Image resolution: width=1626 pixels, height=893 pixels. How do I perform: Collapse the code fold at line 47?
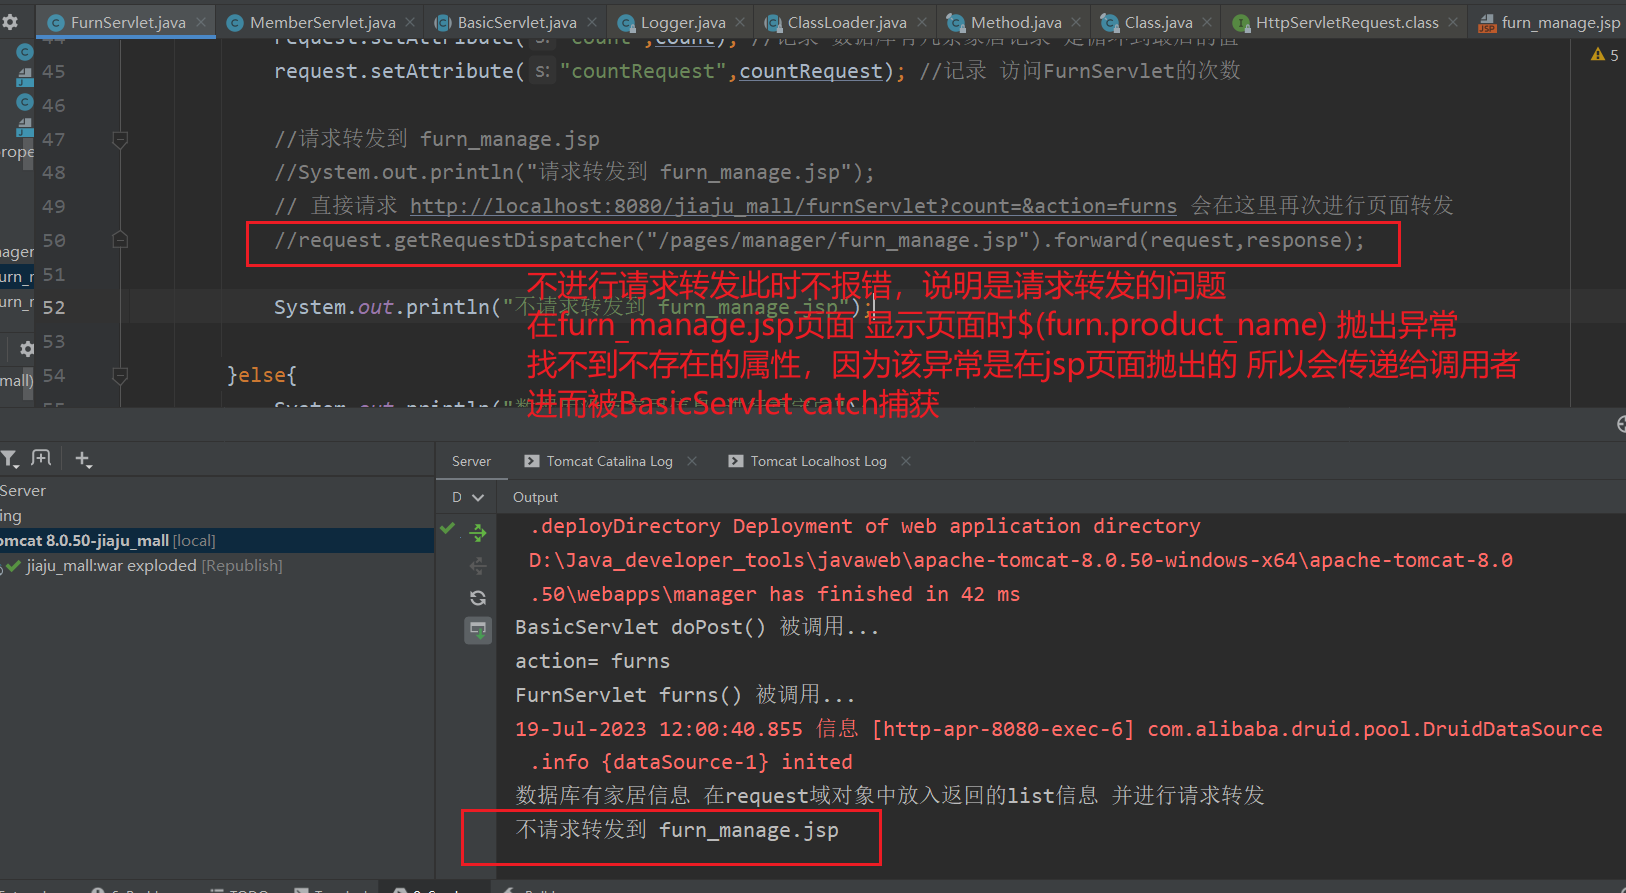pos(120,140)
